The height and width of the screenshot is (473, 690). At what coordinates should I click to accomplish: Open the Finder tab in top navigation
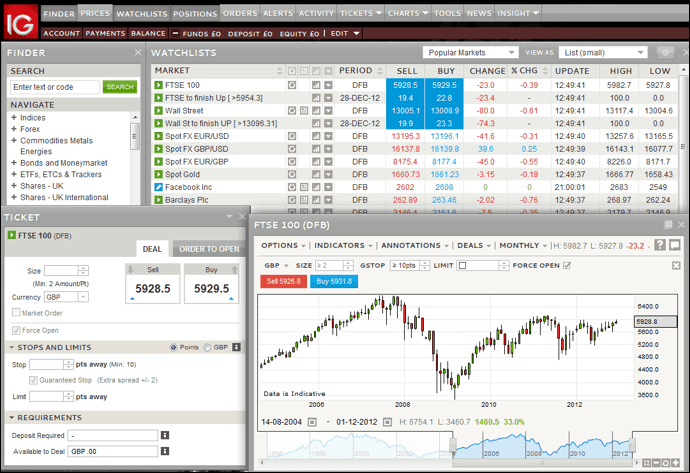(59, 14)
